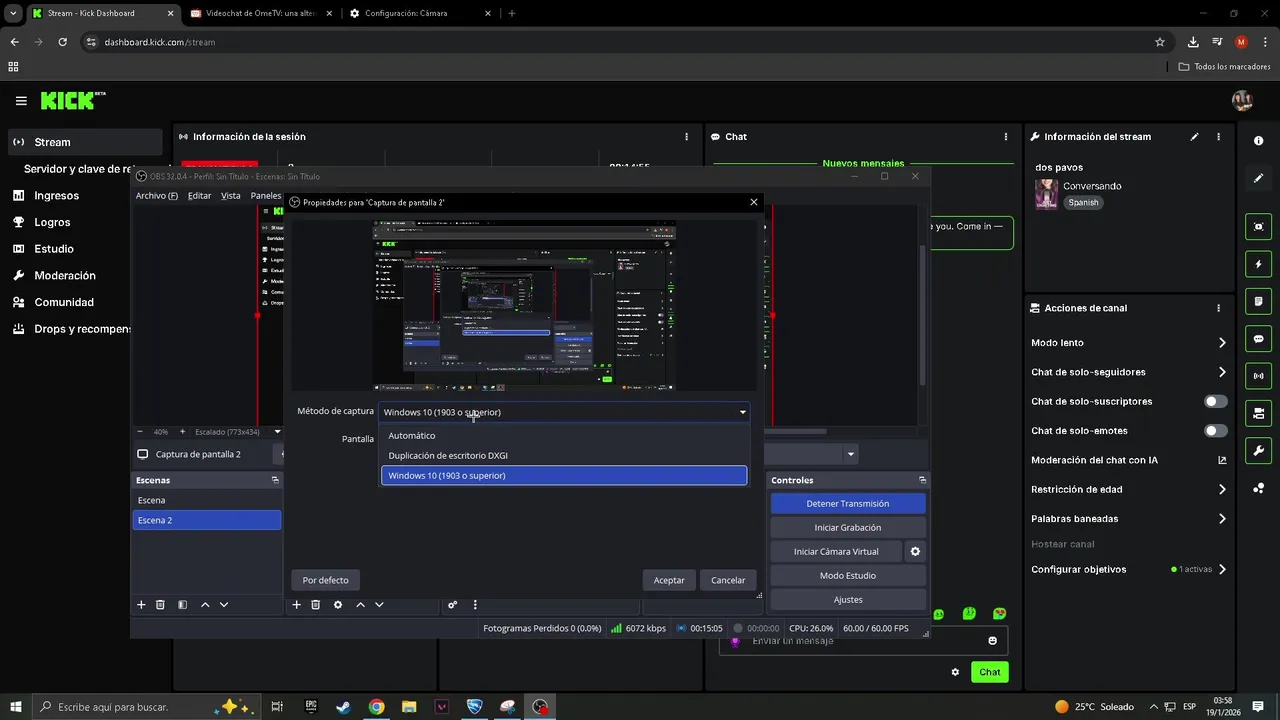Click Iniciar Grabación in OBS
Screen dimensions: 1280x720
[x=848, y=528]
